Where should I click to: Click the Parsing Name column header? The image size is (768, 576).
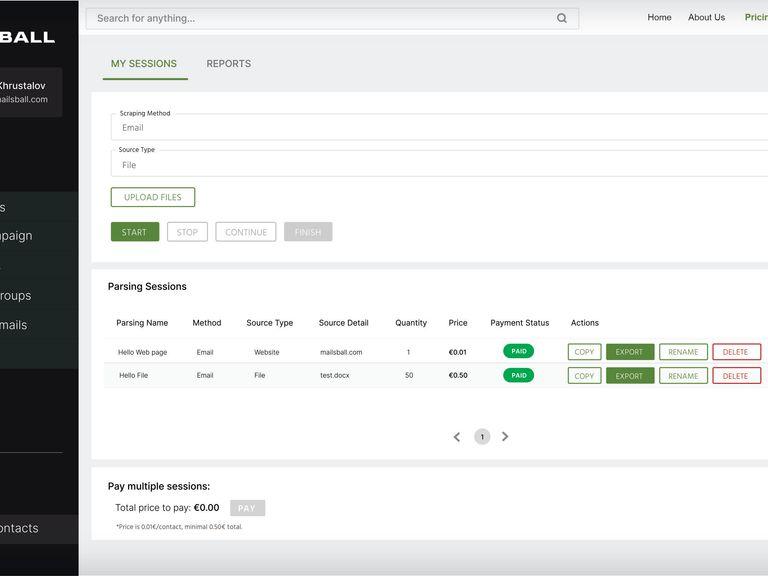point(142,323)
